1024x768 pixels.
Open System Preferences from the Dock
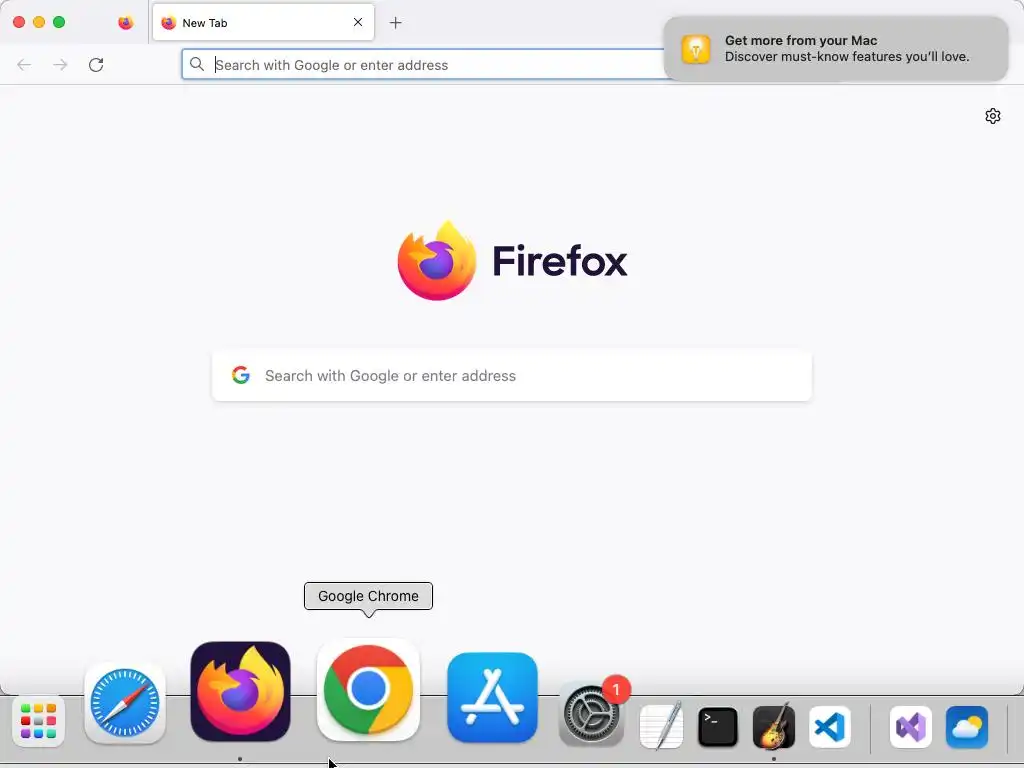click(591, 715)
